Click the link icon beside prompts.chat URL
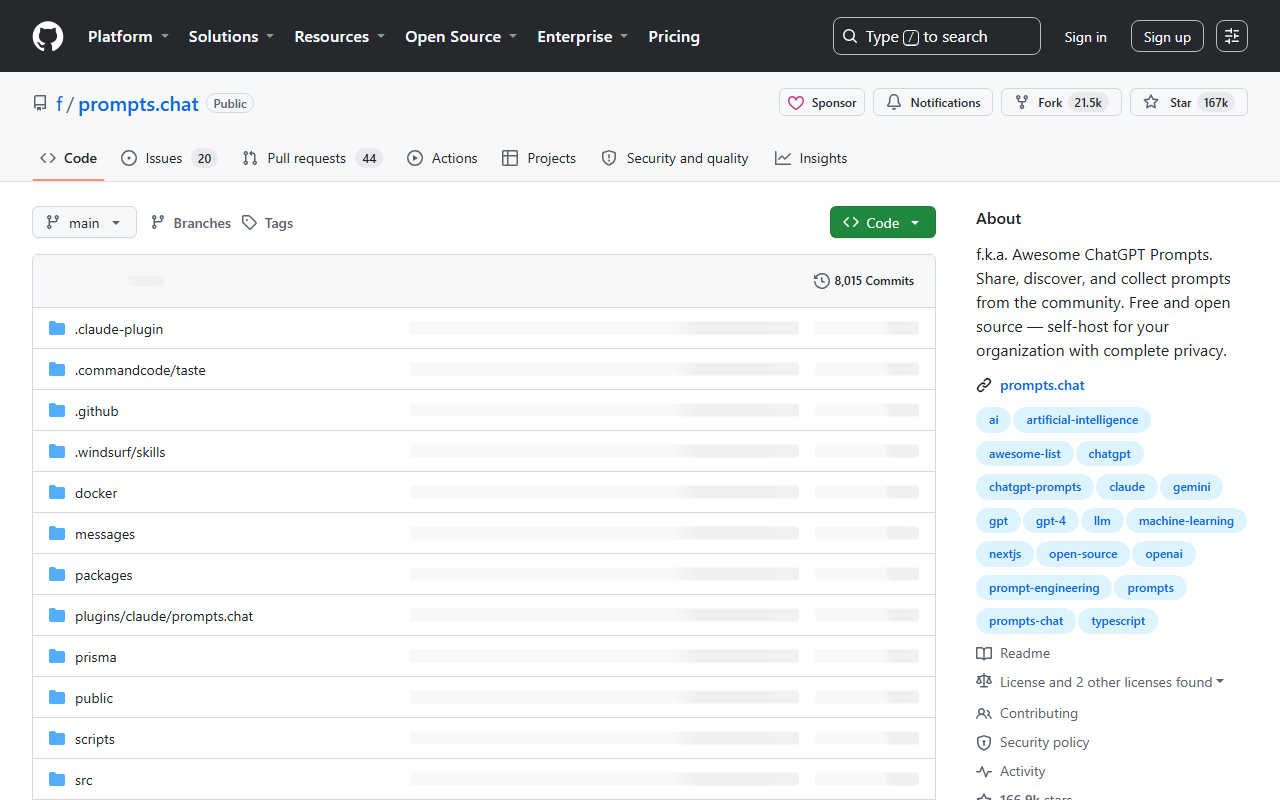The height and width of the screenshot is (800, 1280). coord(984,386)
